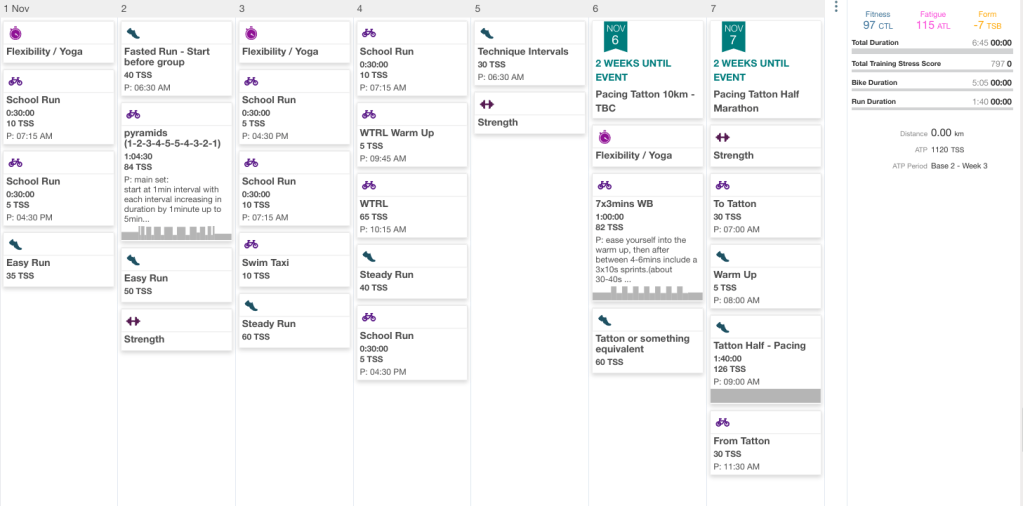Screen dimensions: 1023x506
Task: Click the bike icon on pyramids workout
Action: pyautogui.click(x=133, y=115)
